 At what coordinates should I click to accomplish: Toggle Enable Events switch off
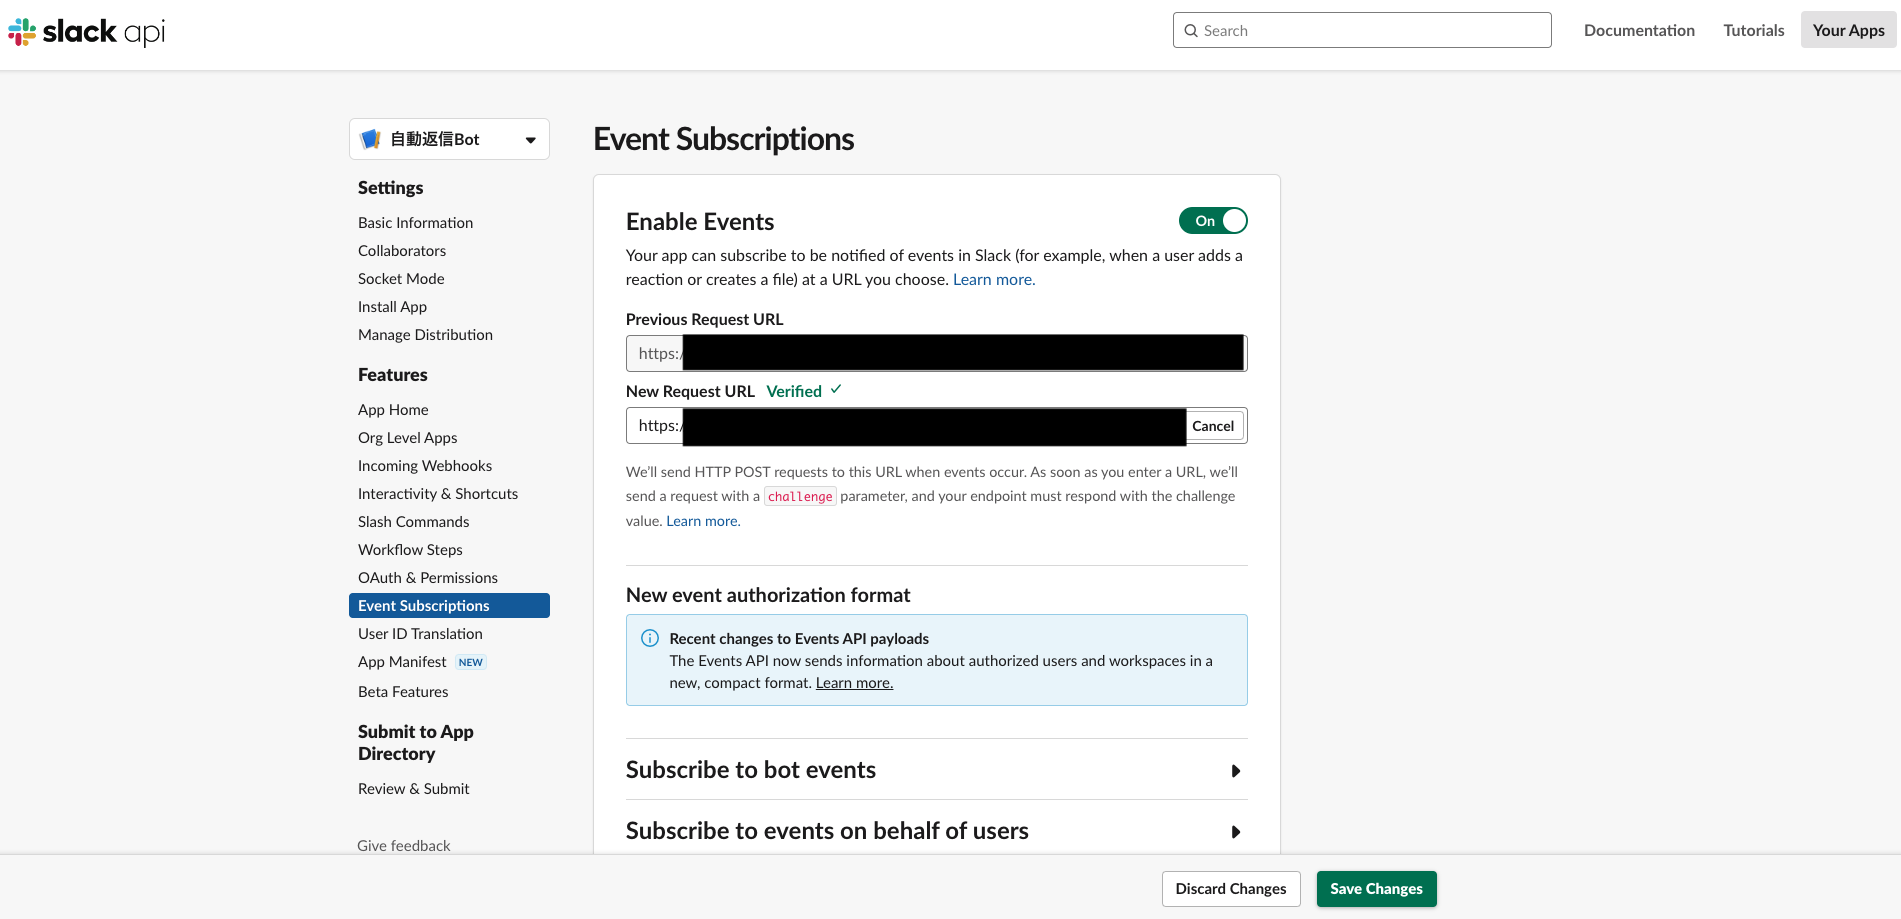[1213, 221]
